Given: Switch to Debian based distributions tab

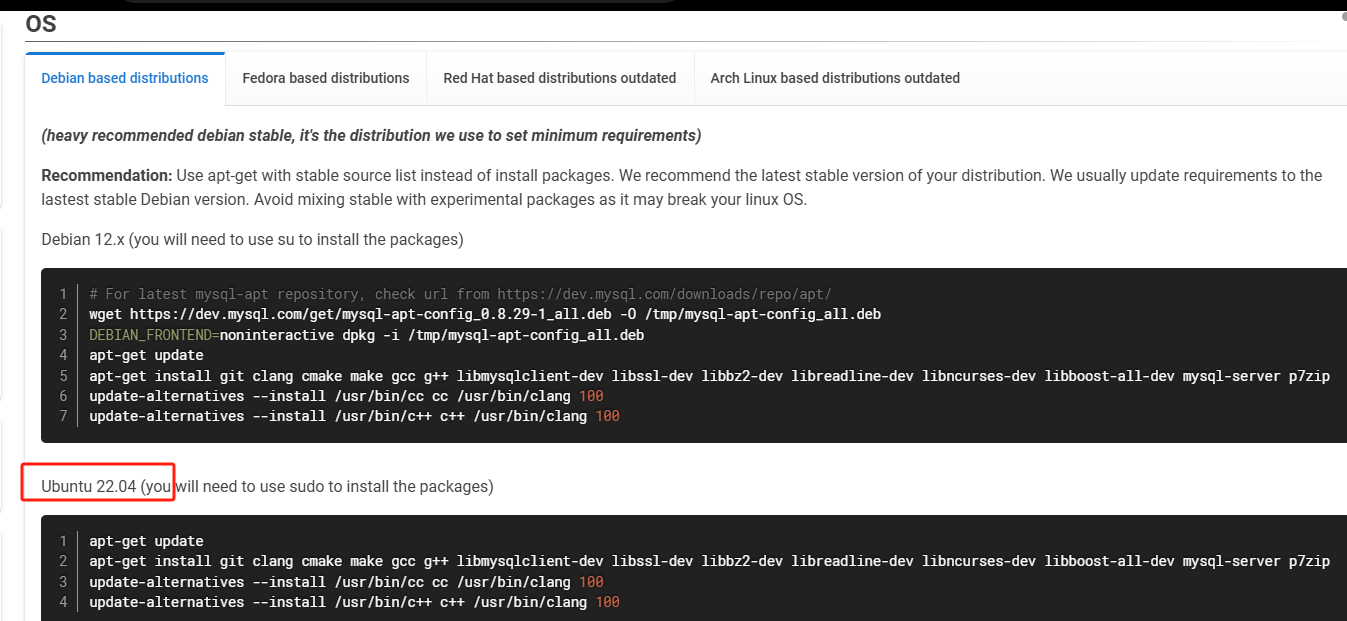Looking at the screenshot, I should pos(125,78).
